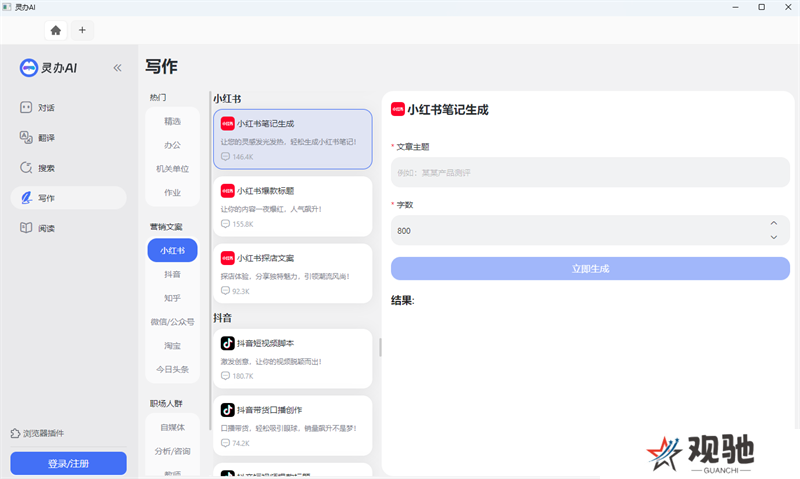Click 立即生成 generate button
The width and height of the screenshot is (800, 479).
tap(590, 269)
